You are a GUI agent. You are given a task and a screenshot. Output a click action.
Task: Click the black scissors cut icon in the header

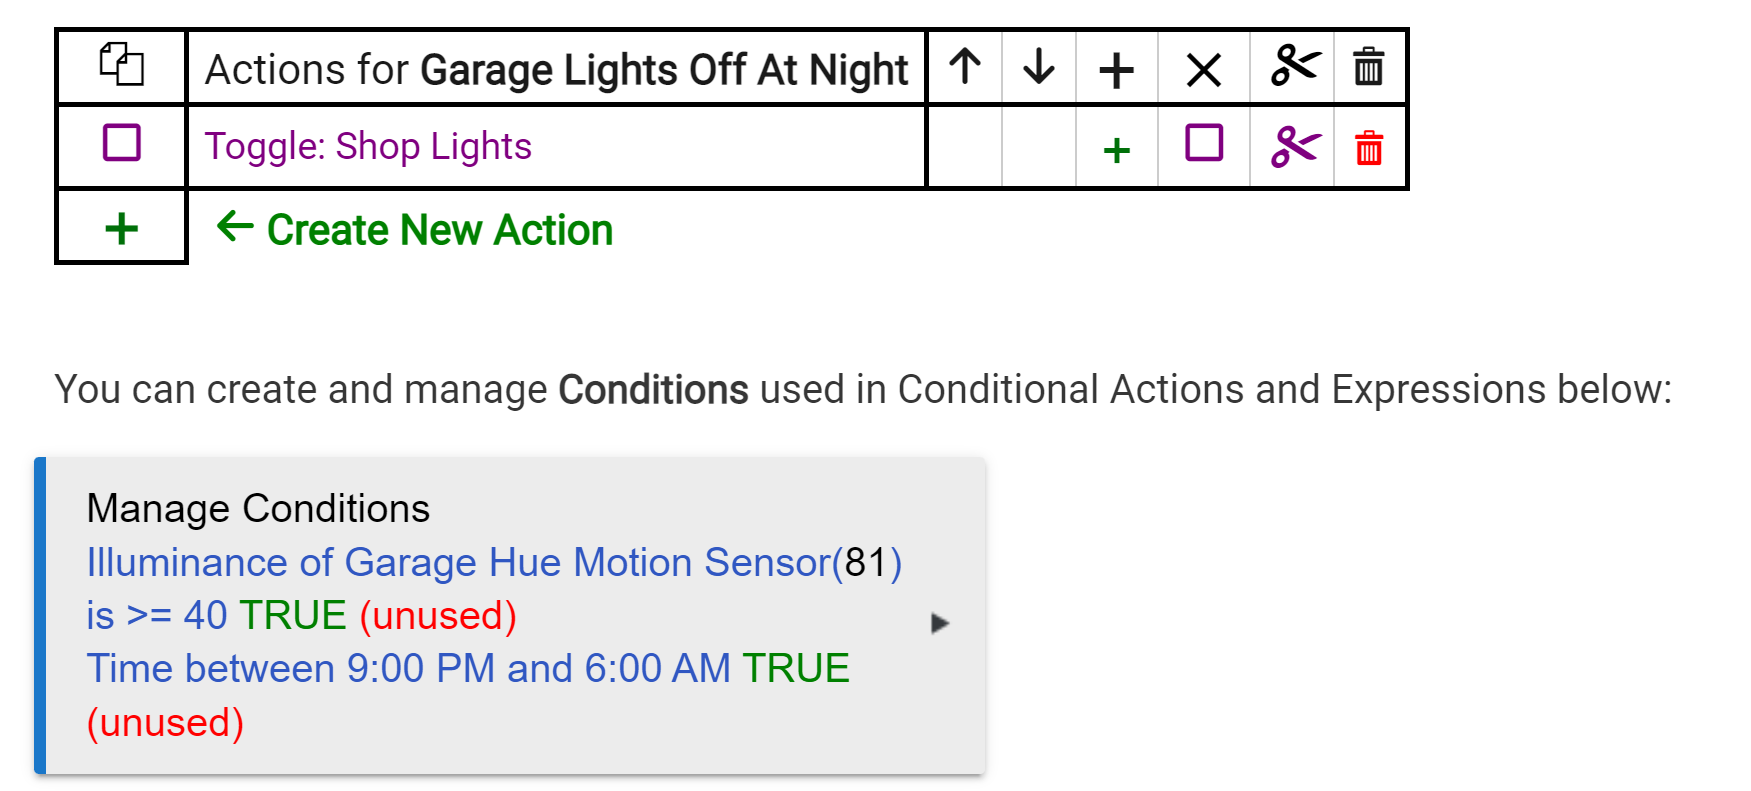click(x=1294, y=66)
